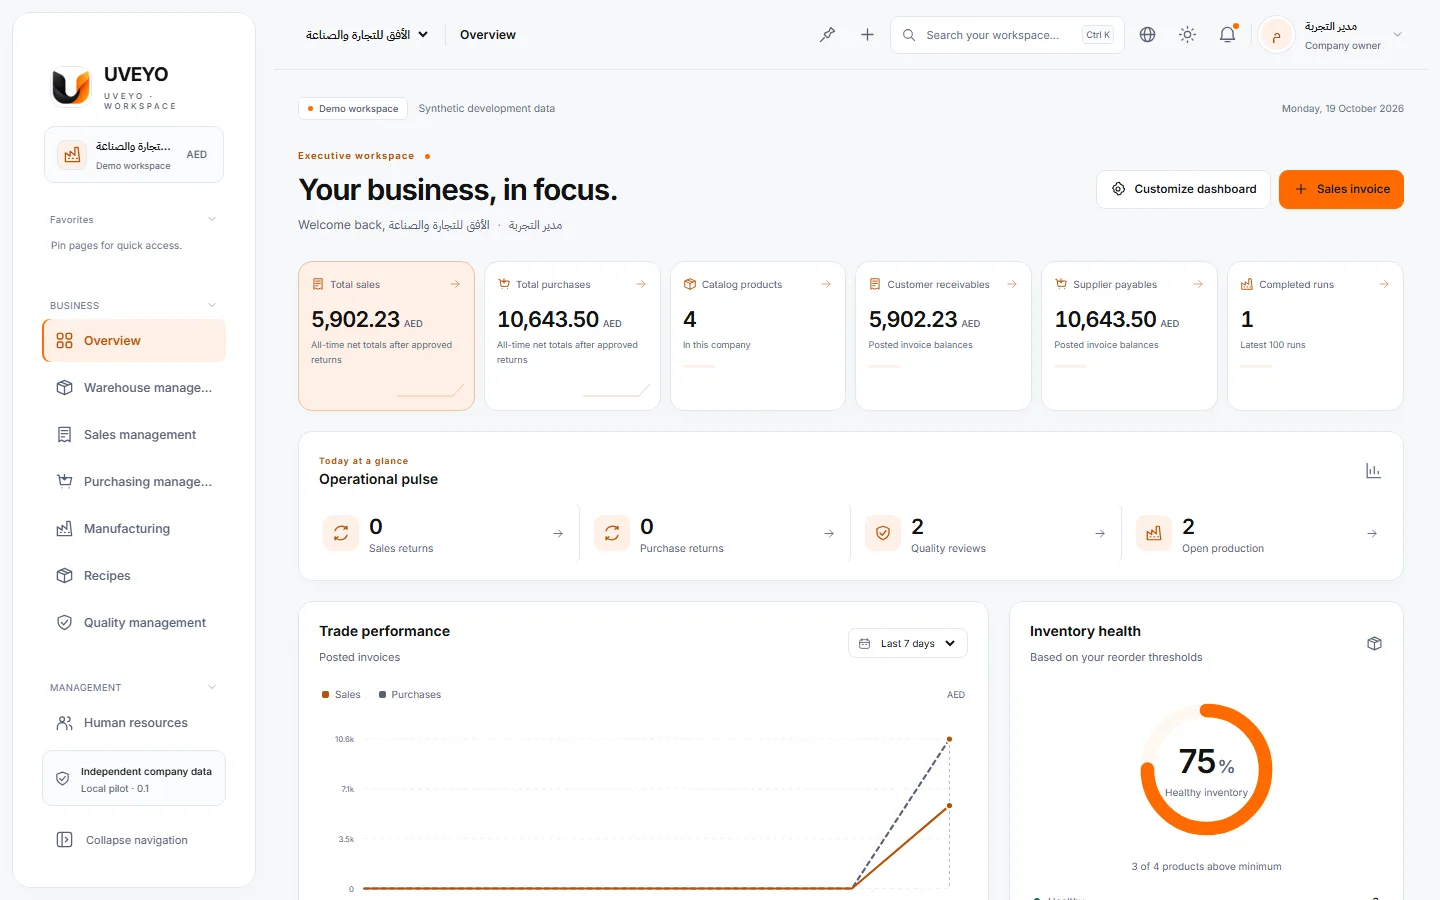Open the AED workspace switcher card
Image resolution: width=1440 pixels, height=900 pixels.
pyautogui.click(x=134, y=155)
